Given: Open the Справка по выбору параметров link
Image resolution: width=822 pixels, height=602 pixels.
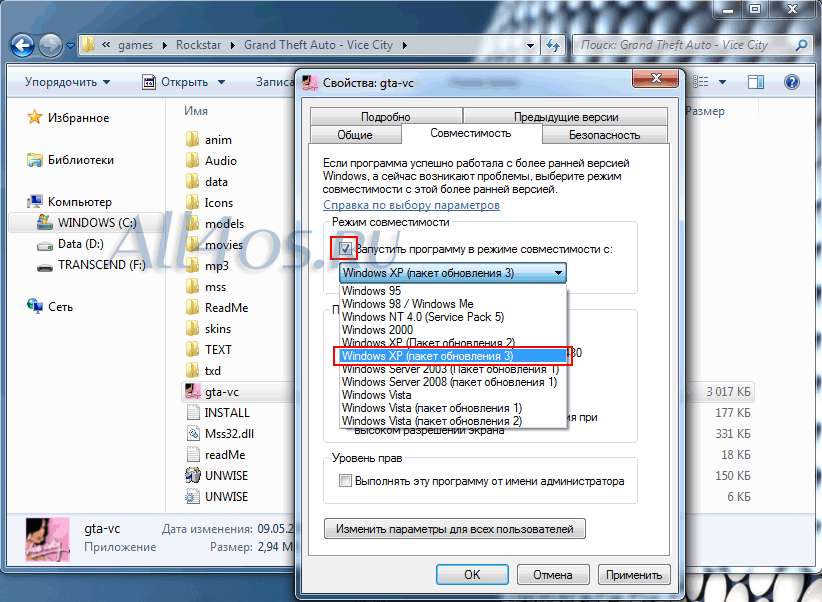Looking at the screenshot, I should click(x=411, y=205).
